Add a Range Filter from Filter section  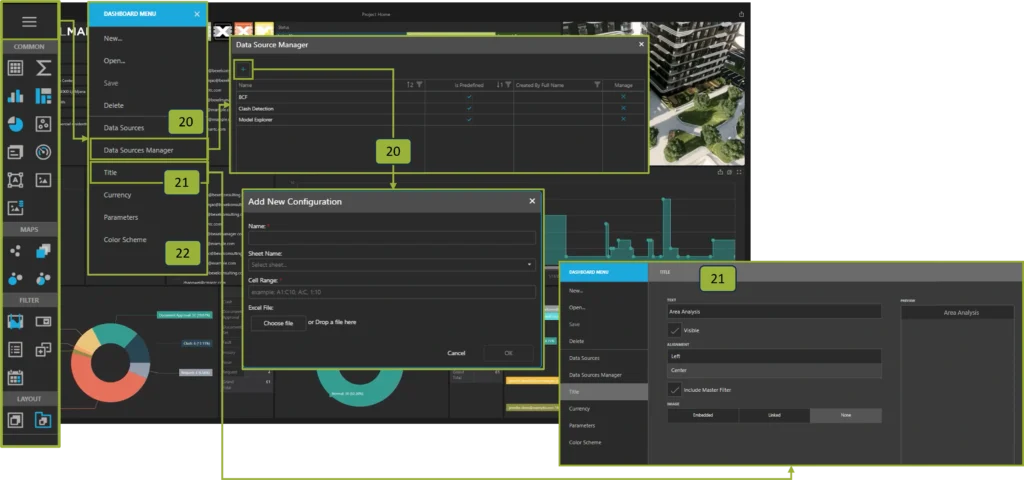coord(16,321)
